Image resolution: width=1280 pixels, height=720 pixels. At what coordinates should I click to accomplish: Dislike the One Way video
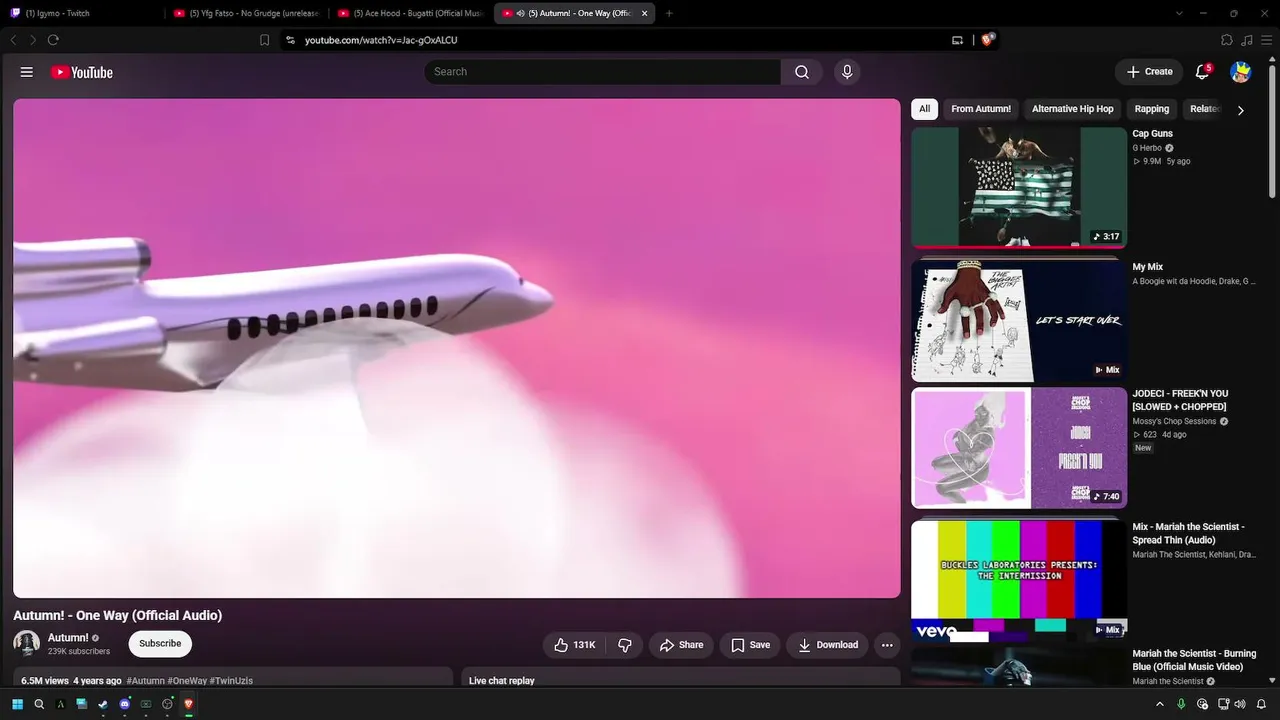click(625, 645)
